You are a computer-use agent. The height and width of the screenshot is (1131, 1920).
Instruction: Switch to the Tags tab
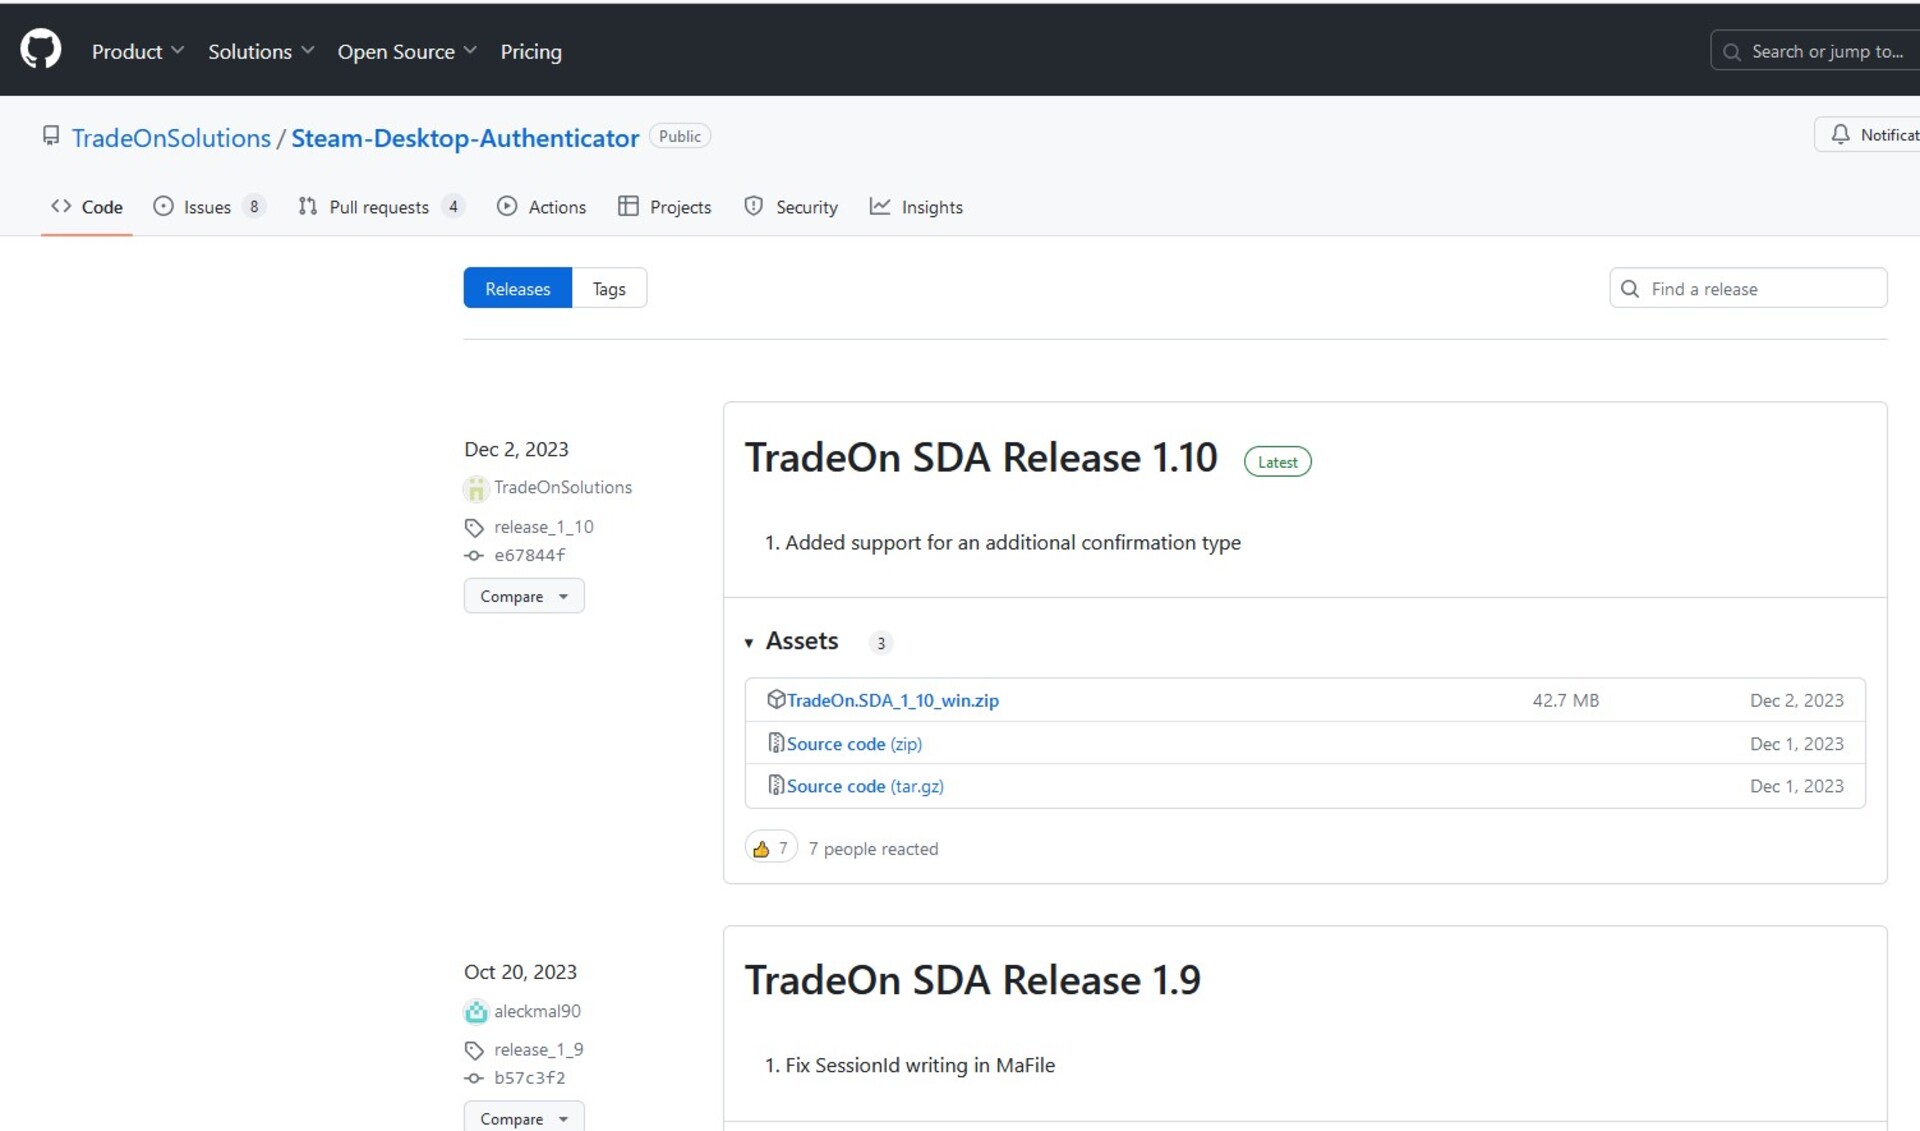pos(608,288)
